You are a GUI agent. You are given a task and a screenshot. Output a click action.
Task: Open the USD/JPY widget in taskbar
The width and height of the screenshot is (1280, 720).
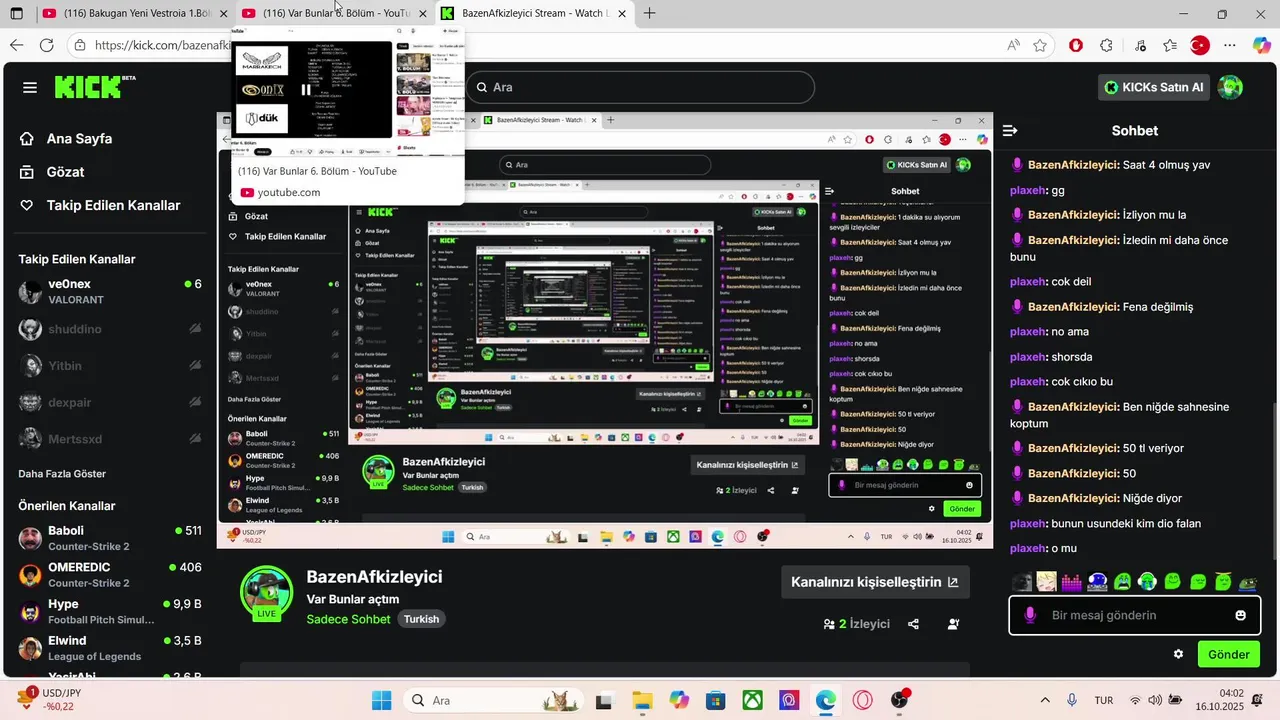click(x=47, y=699)
